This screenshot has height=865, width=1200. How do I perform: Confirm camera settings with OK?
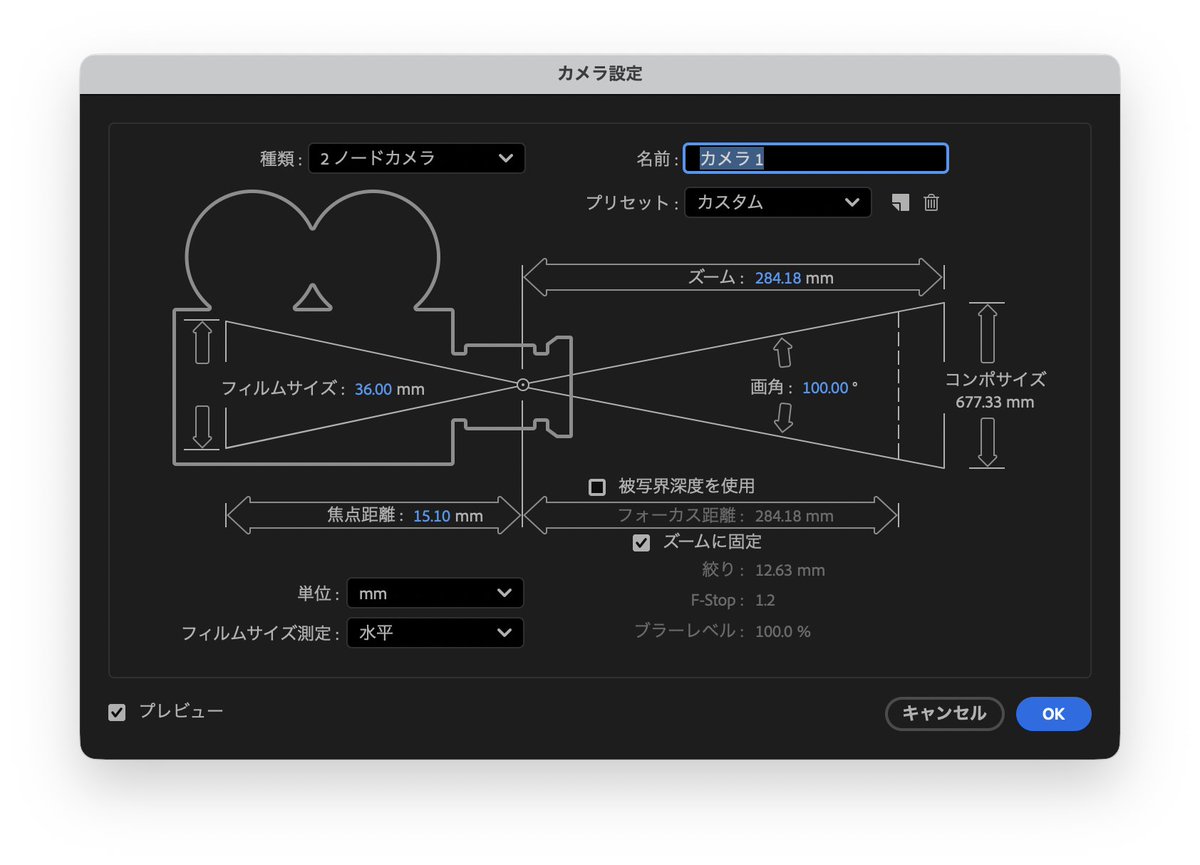point(1053,714)
